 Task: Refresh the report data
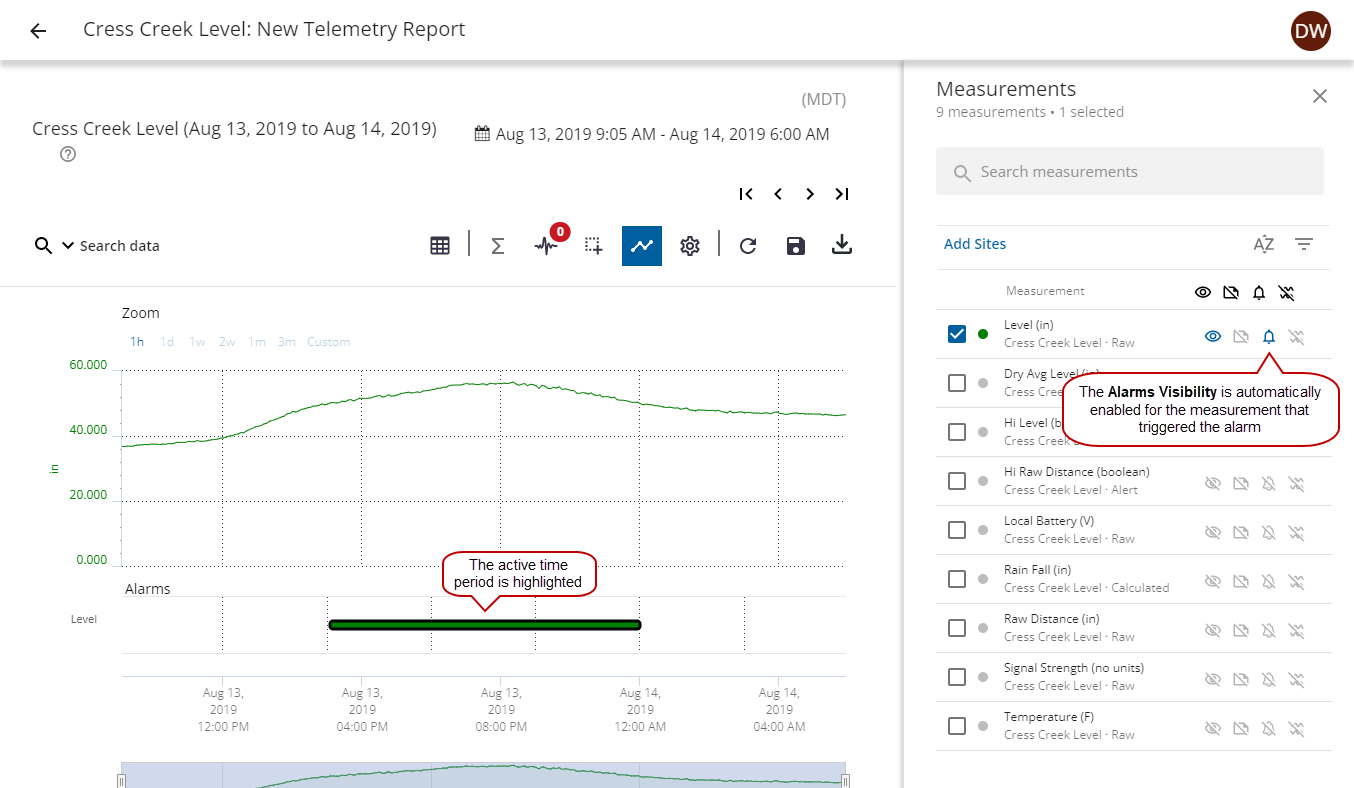point(748,246)
